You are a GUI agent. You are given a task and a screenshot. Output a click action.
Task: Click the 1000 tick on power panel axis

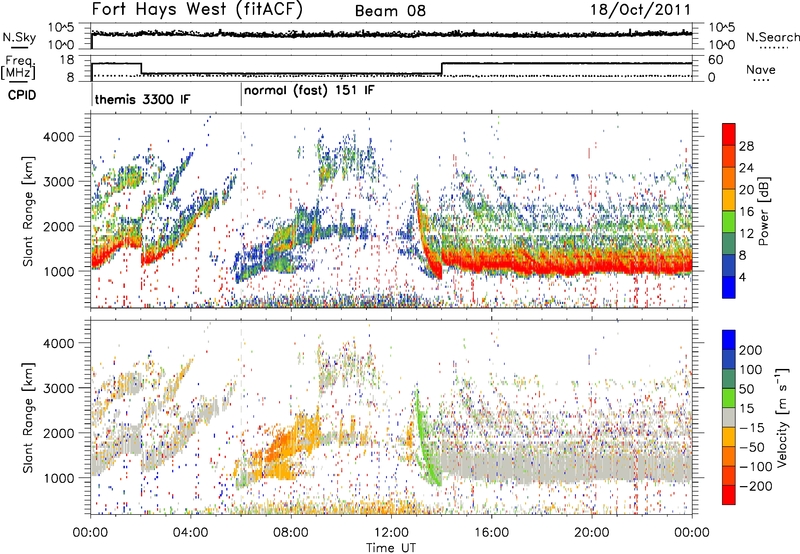[x=58, y=271]
